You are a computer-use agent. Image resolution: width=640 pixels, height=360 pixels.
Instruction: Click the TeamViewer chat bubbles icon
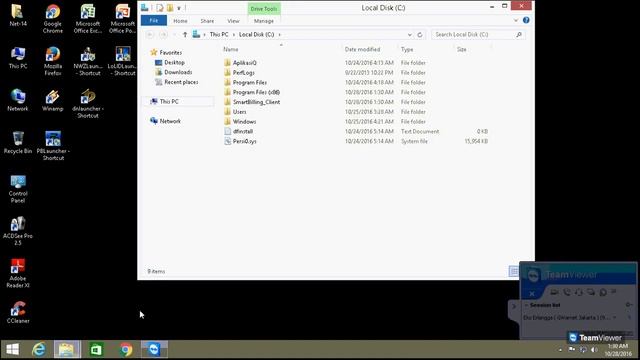591,292
